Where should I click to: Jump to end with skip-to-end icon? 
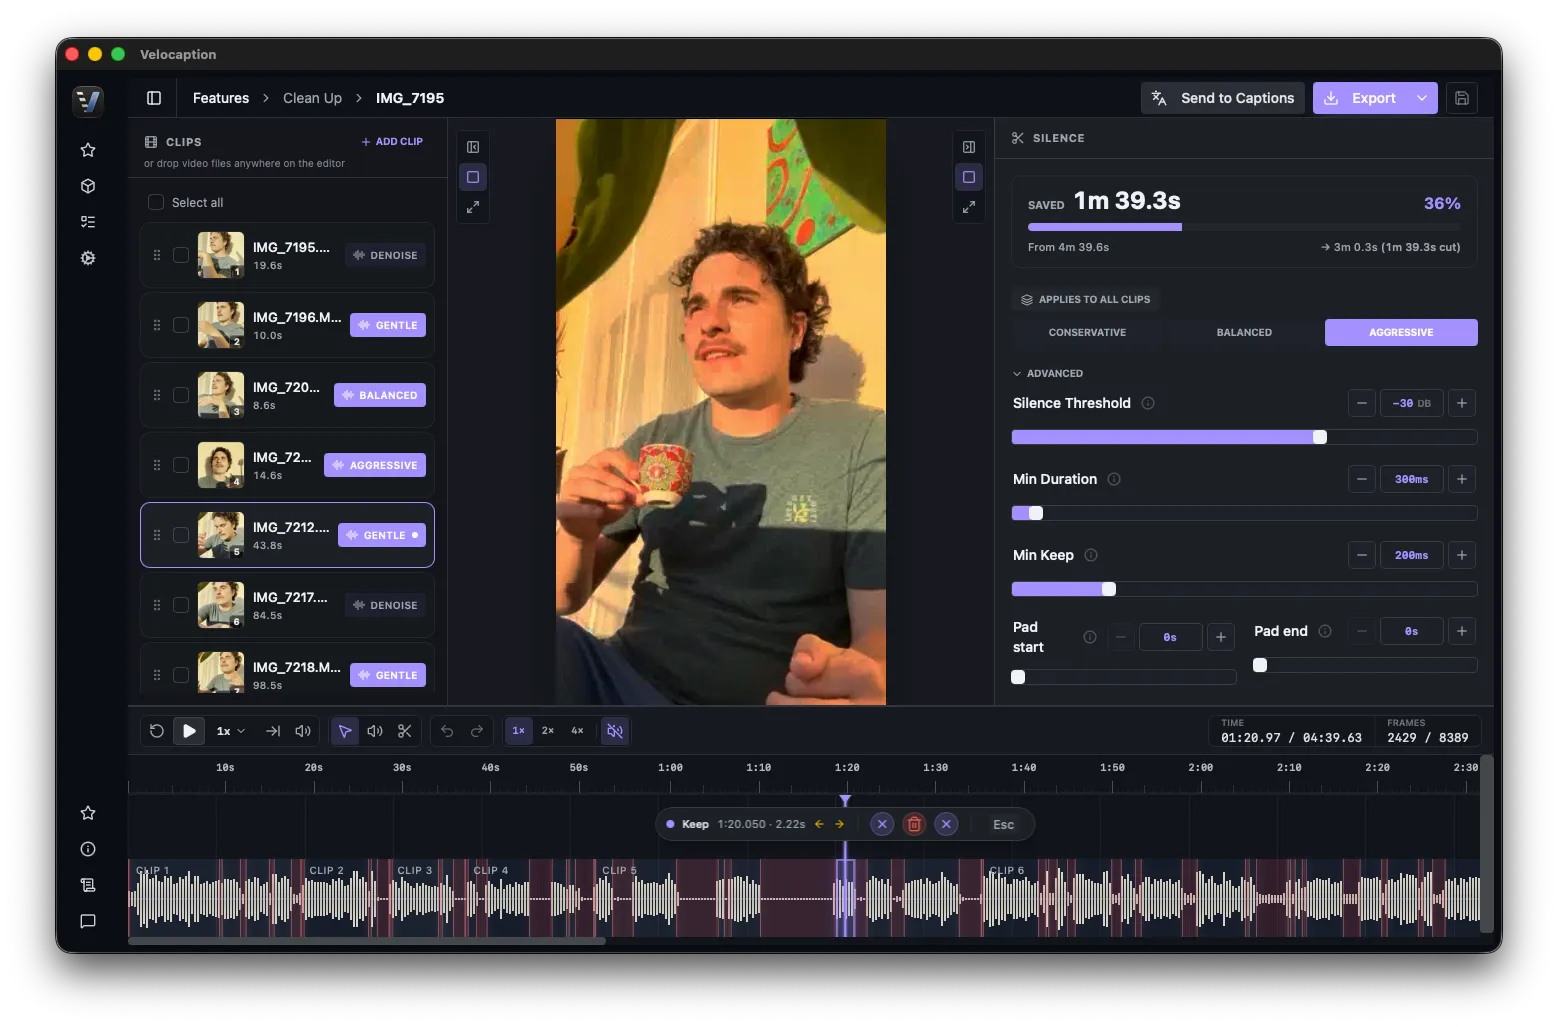[x=273, y=731]
